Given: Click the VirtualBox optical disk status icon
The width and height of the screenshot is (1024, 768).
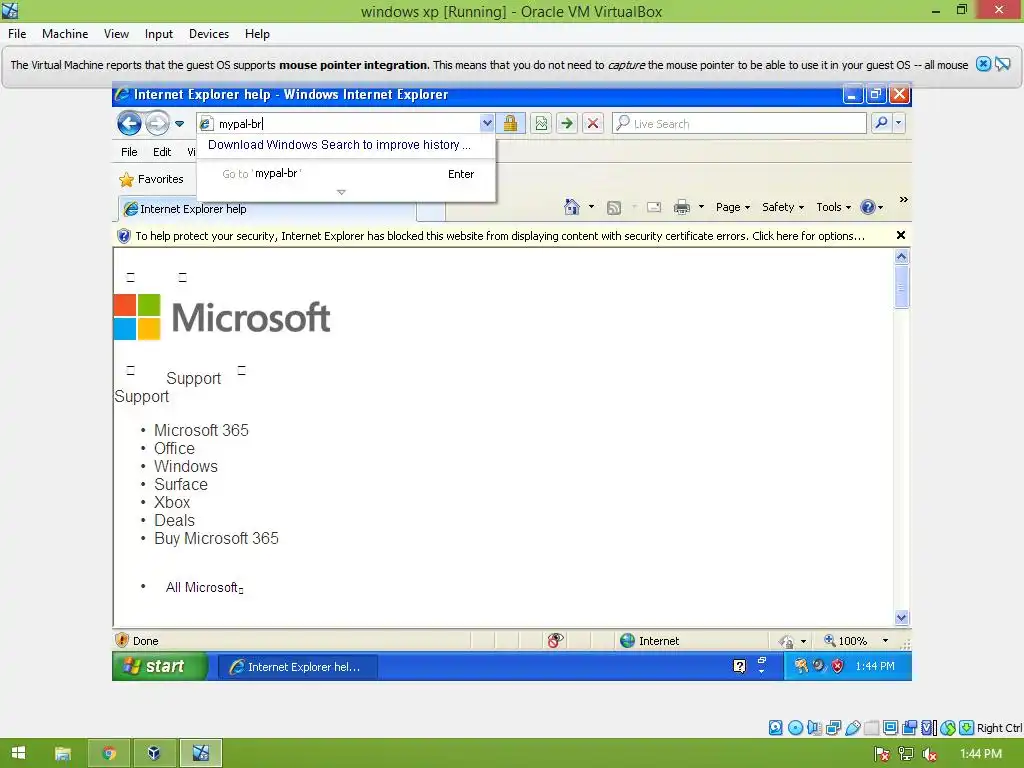Looking at the screenshot, I should click(x=795, y=728).
